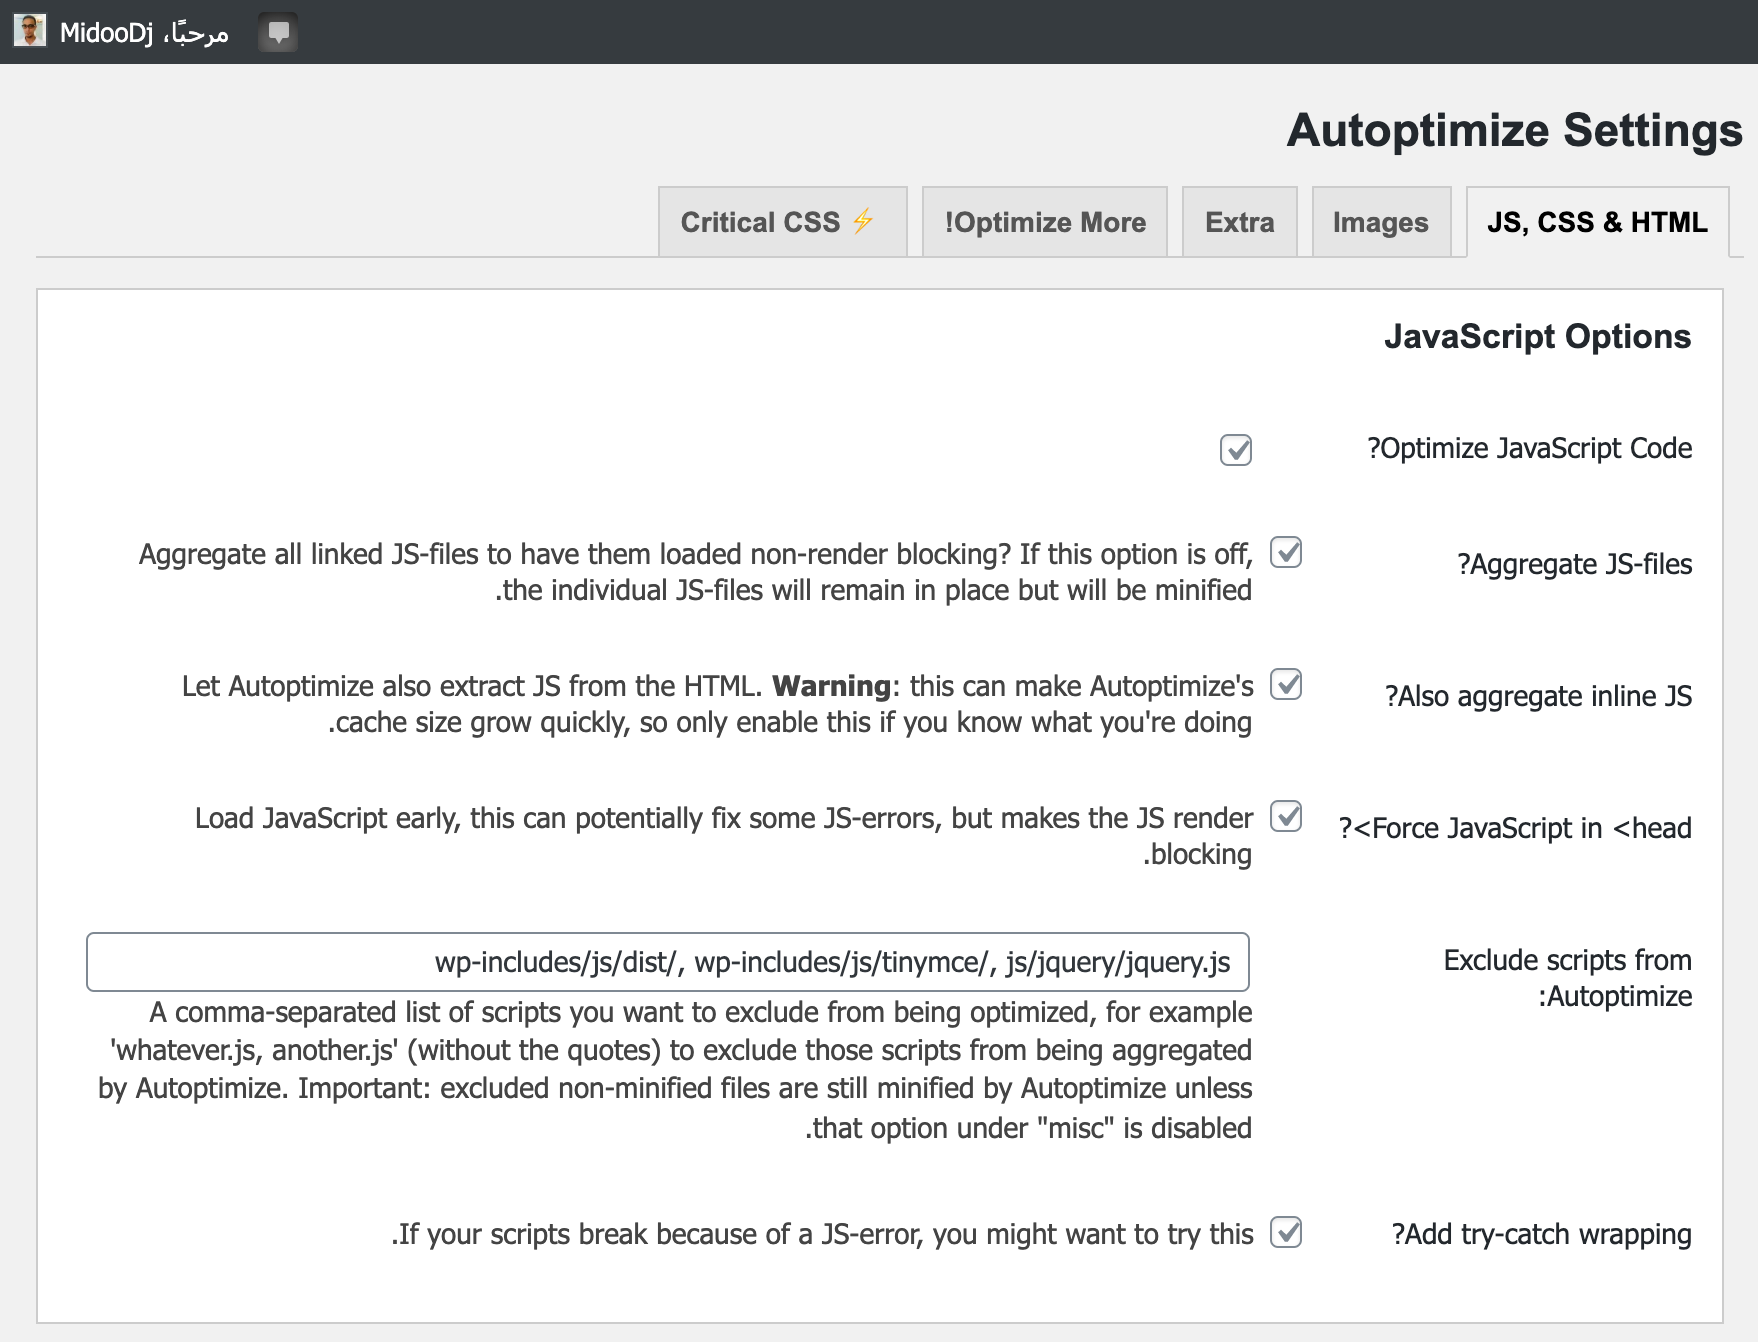Click the 'Aggregate JS-files?' option label
Image resolution: width=1758 pixels, height=1342 pixels.
tap(1574, 565)
